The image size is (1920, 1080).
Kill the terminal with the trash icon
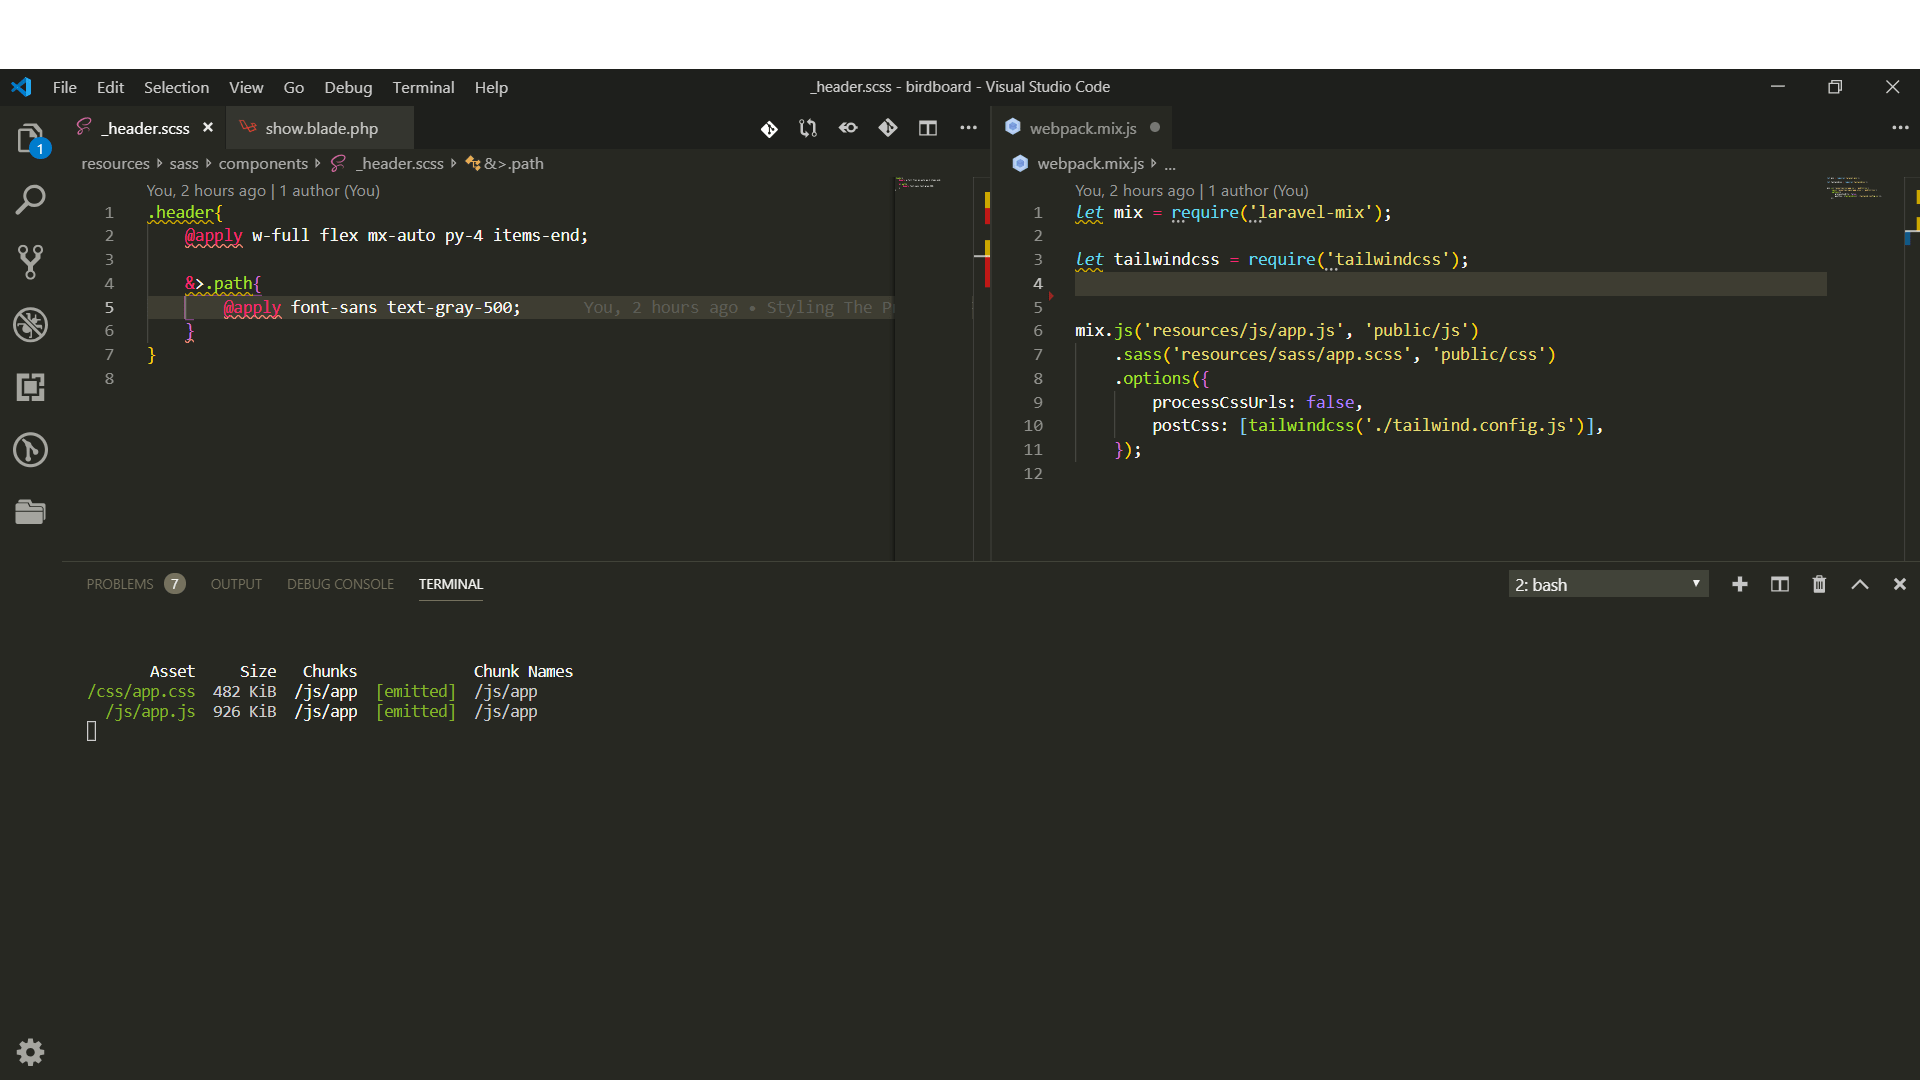(x=1818, y=584)
